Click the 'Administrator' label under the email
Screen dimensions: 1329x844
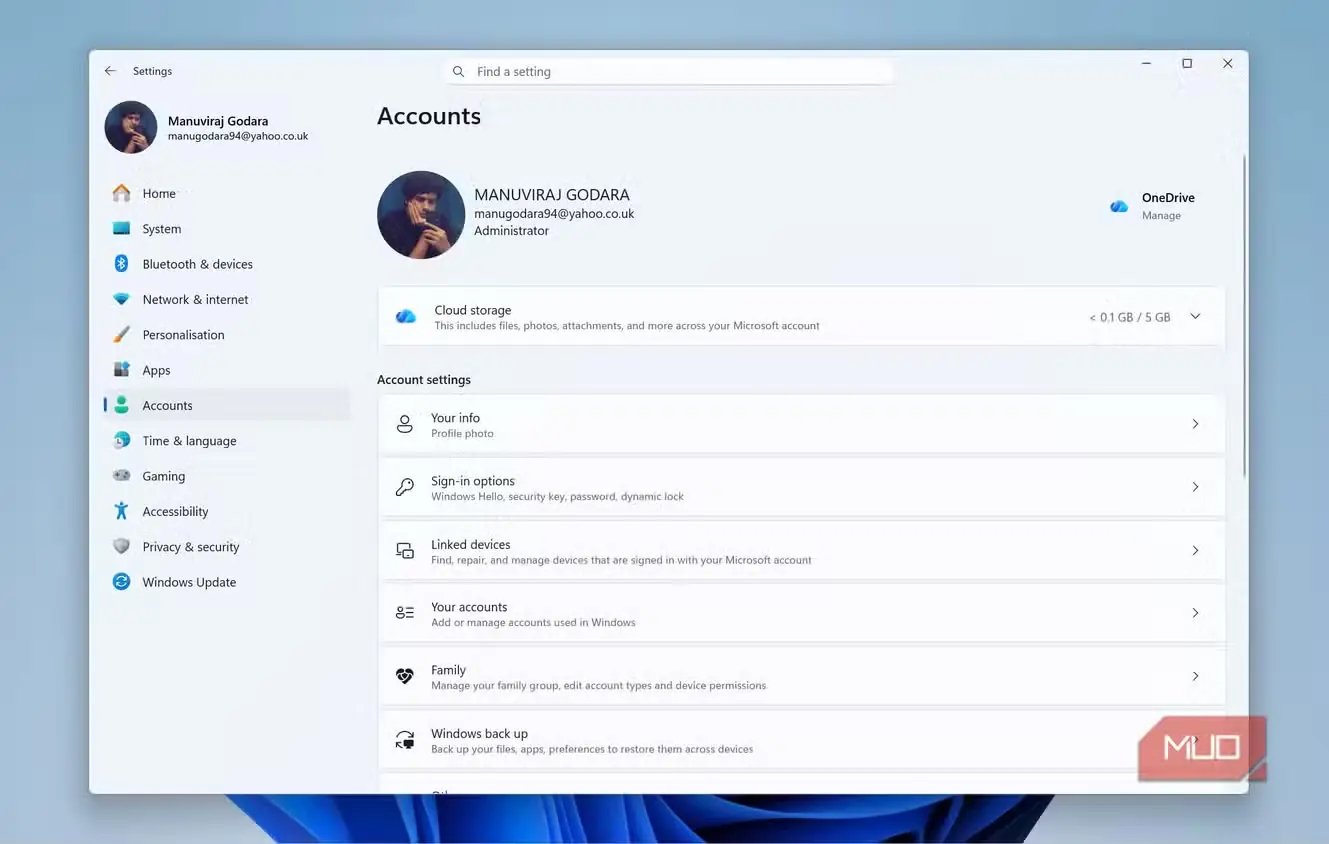pyautogui.click(x=511, y=231)
